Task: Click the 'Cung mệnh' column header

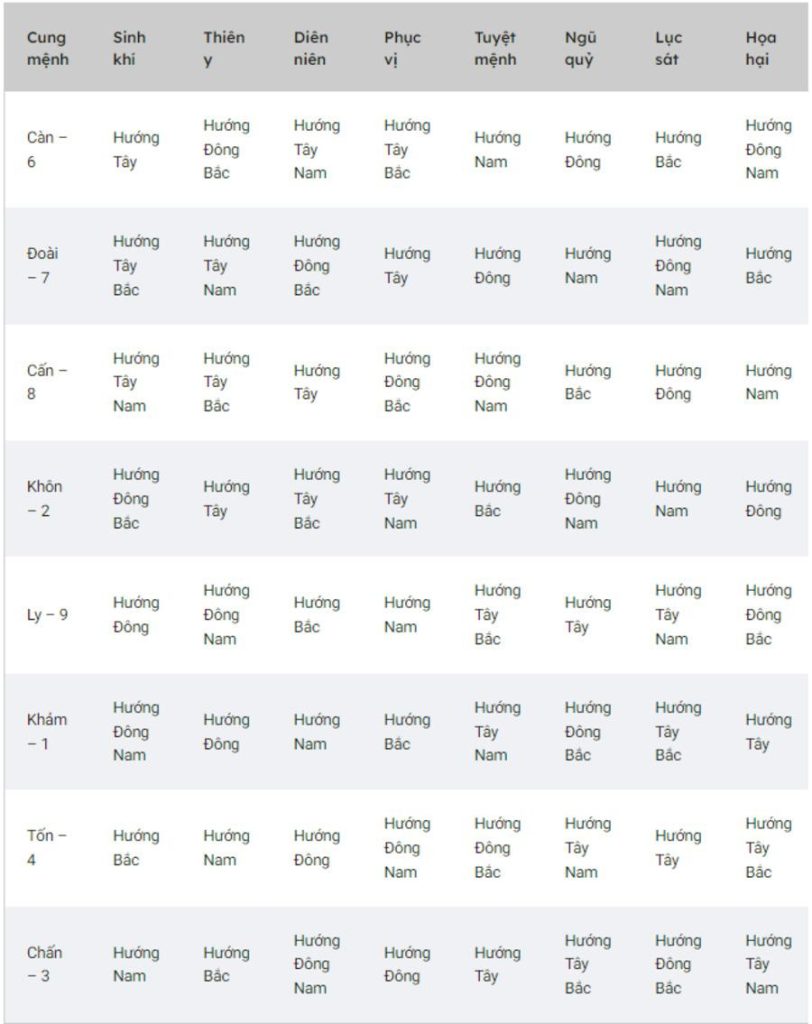Action: click(47, 48)
